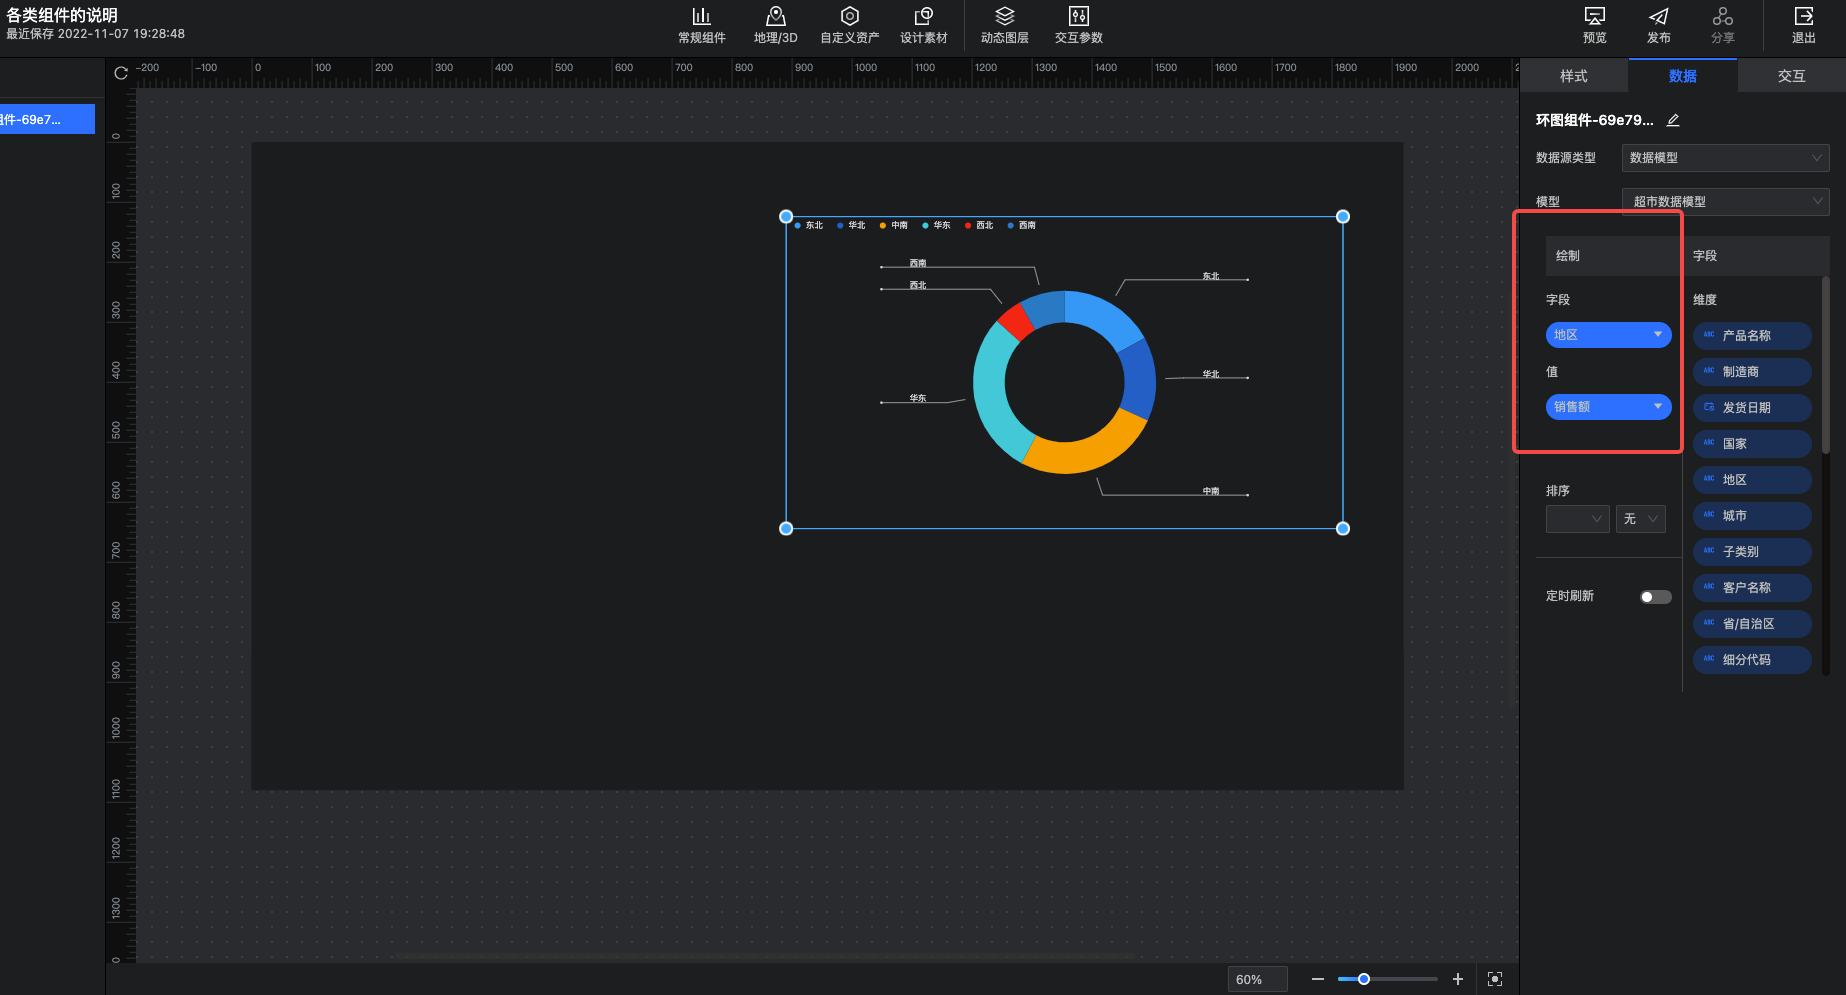
Task: Click the field list vertical scrollbar
Action: (1826, 365)
